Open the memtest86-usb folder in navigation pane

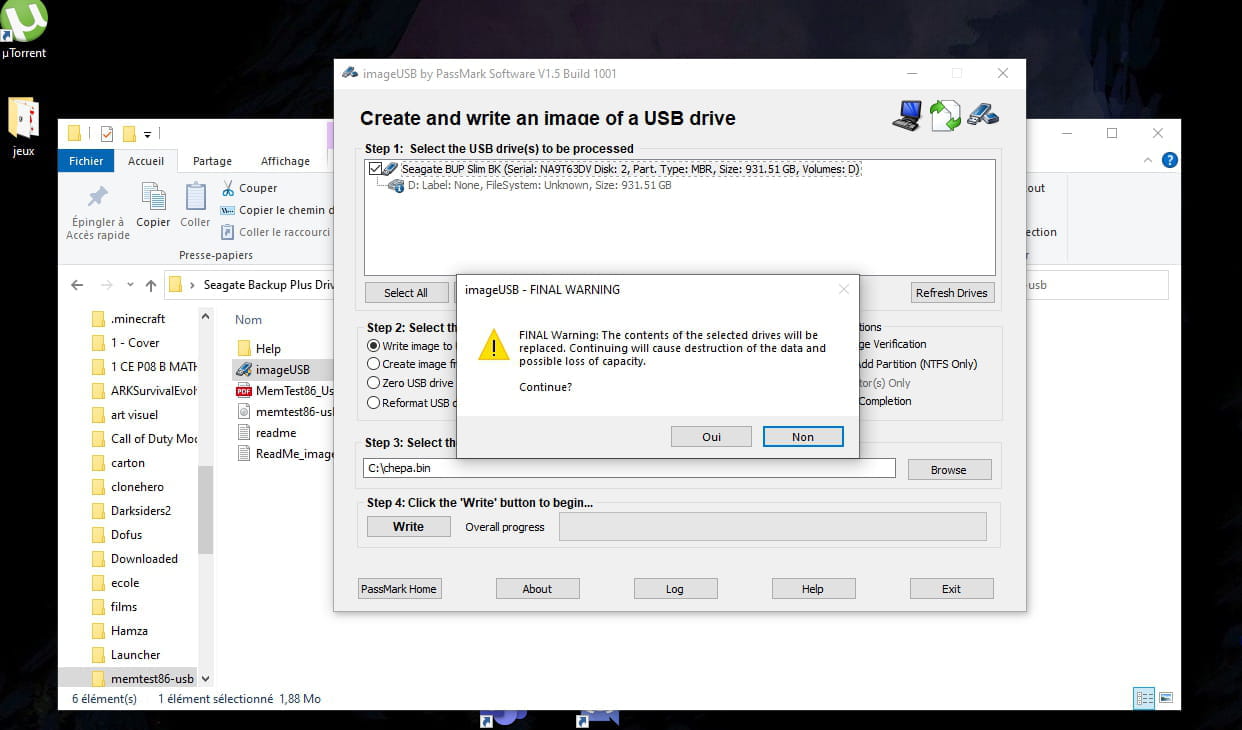tap(142, 679)
